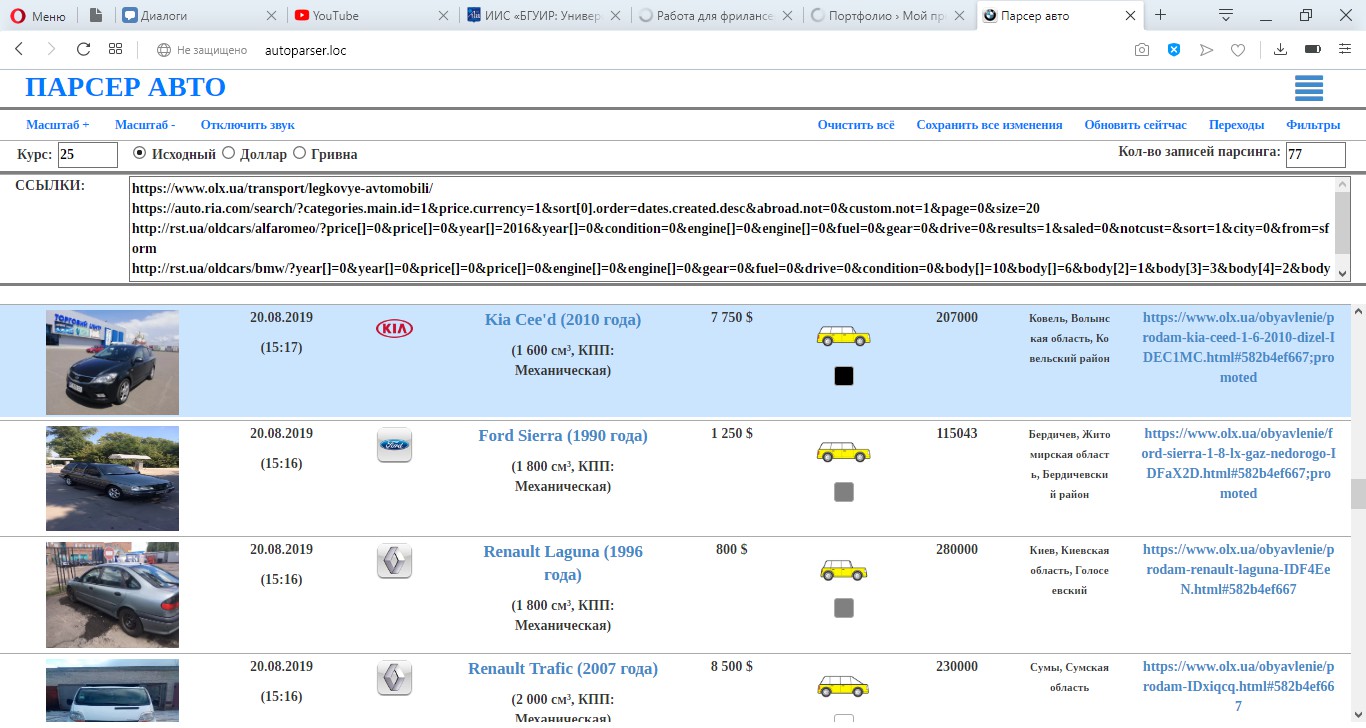Open the Фильтры panel
1366x728 pixels.
(x=1313, y=125)
